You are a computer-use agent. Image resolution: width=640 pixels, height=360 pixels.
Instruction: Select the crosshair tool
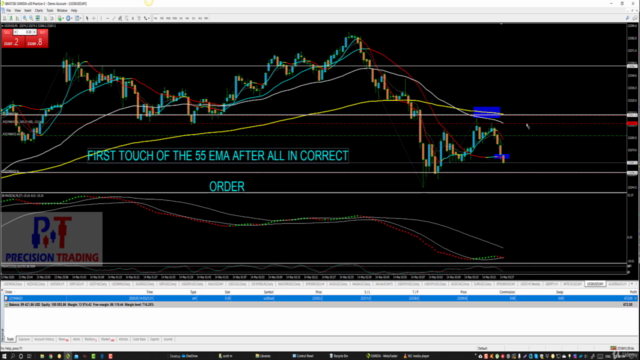click(94, 18)
